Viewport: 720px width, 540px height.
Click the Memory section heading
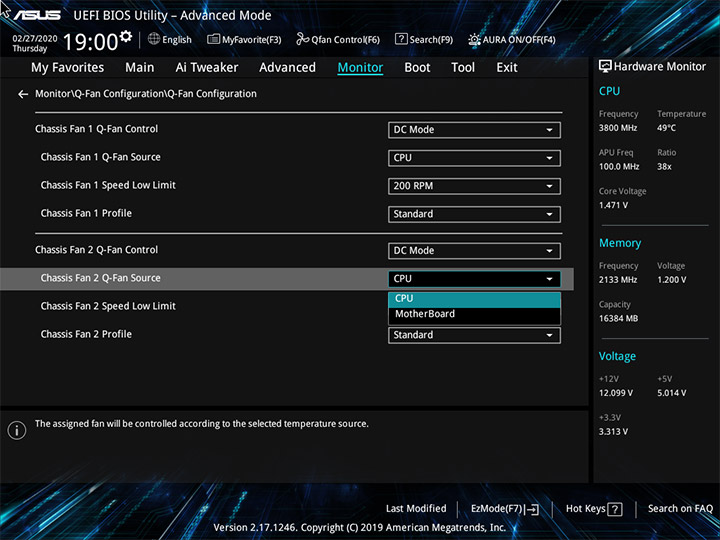pos(620,243)
